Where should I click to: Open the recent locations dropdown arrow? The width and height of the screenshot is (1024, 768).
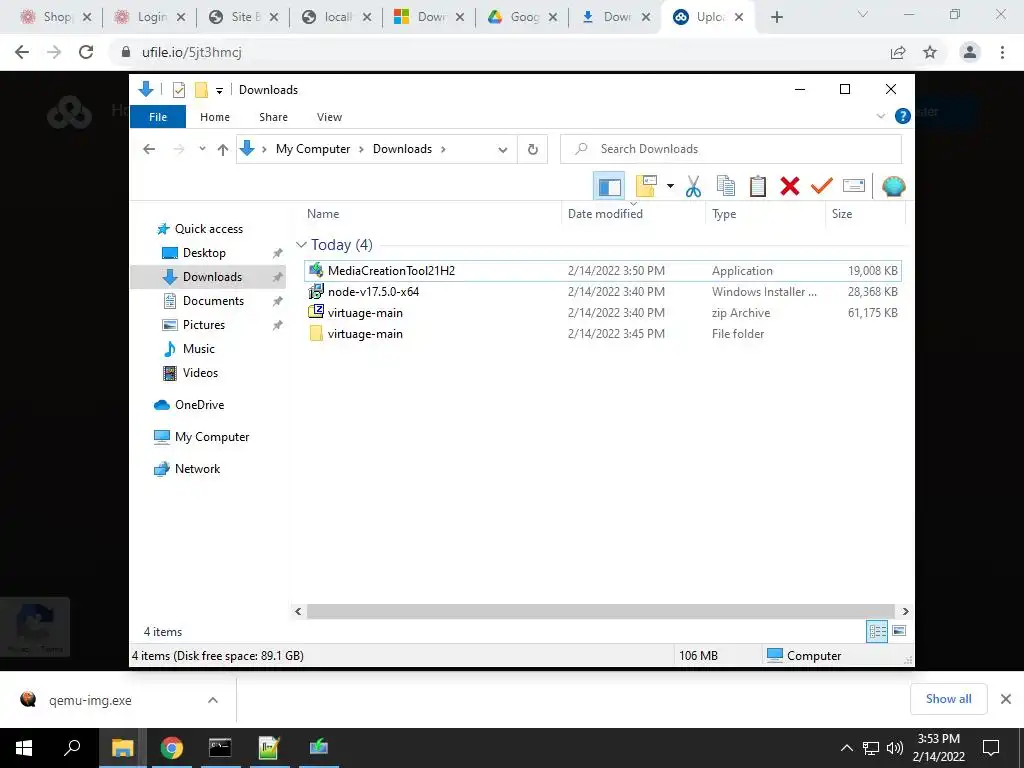click(x=202, y=150)
